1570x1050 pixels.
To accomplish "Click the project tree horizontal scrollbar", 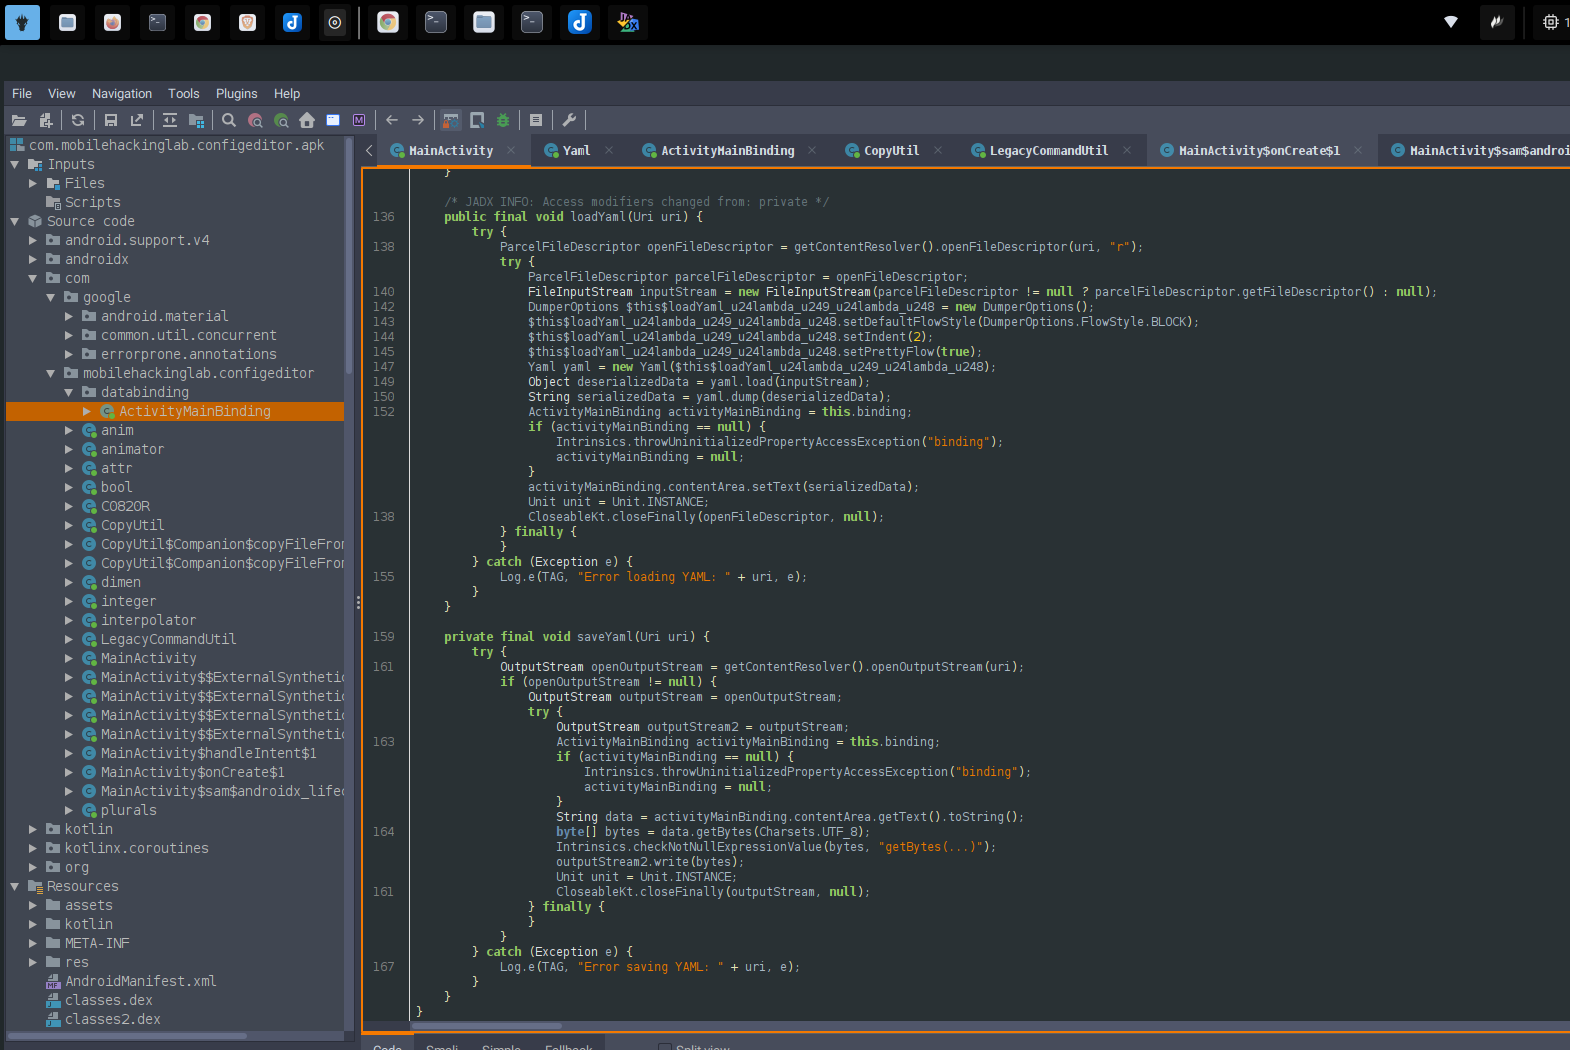I will point(127,1036).
